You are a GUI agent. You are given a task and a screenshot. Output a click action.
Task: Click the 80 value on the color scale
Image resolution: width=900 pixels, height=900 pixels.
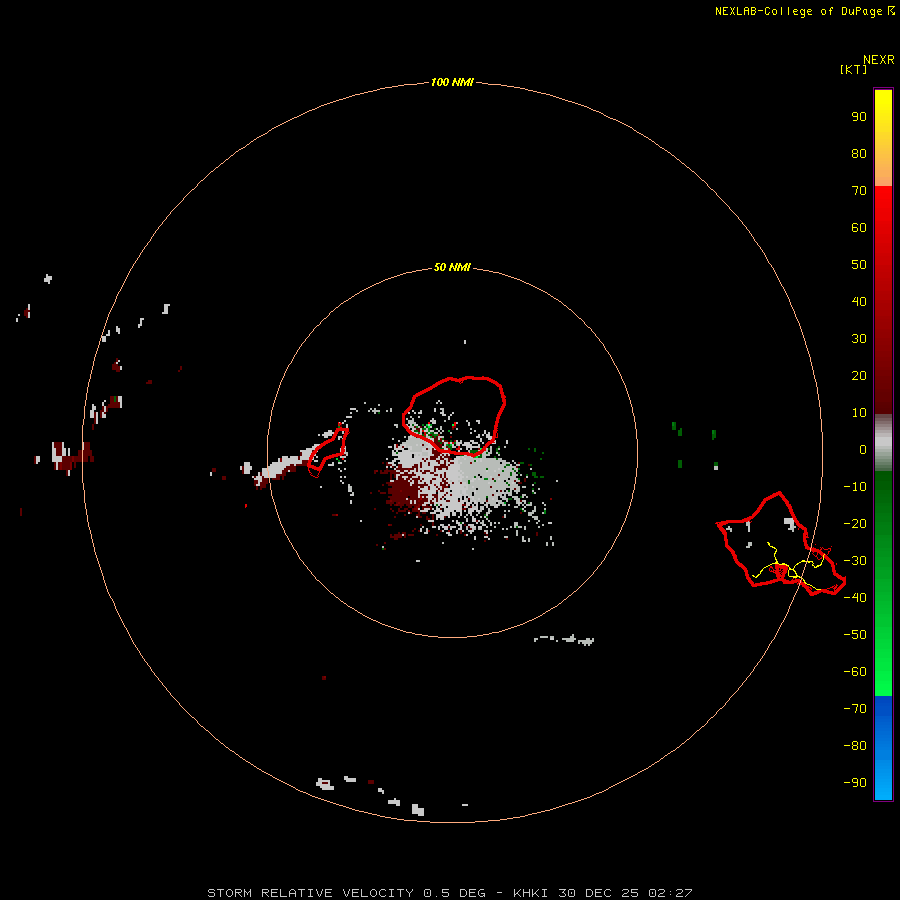(859, 153)
